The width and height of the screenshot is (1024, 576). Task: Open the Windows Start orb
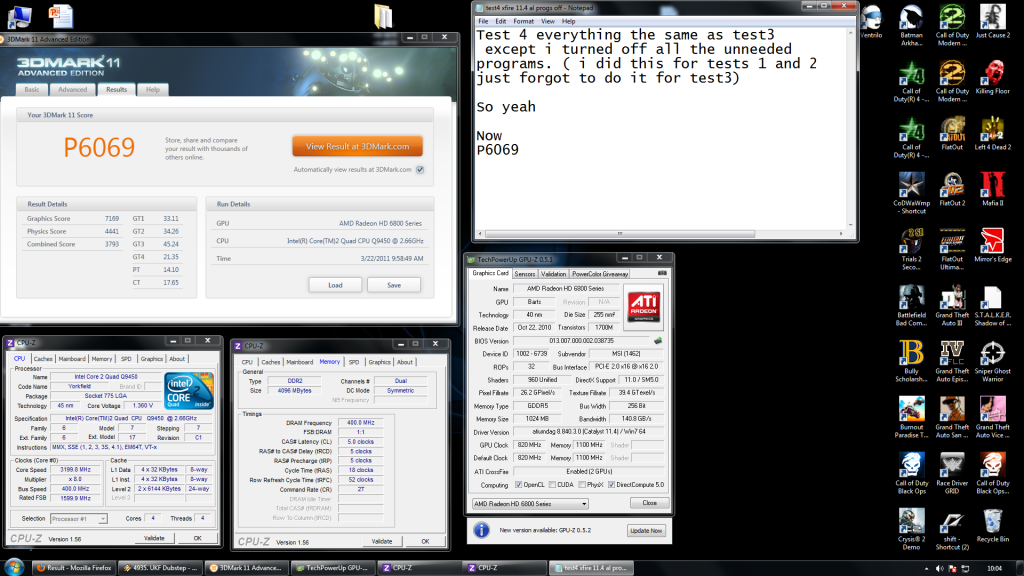point(14,567)
